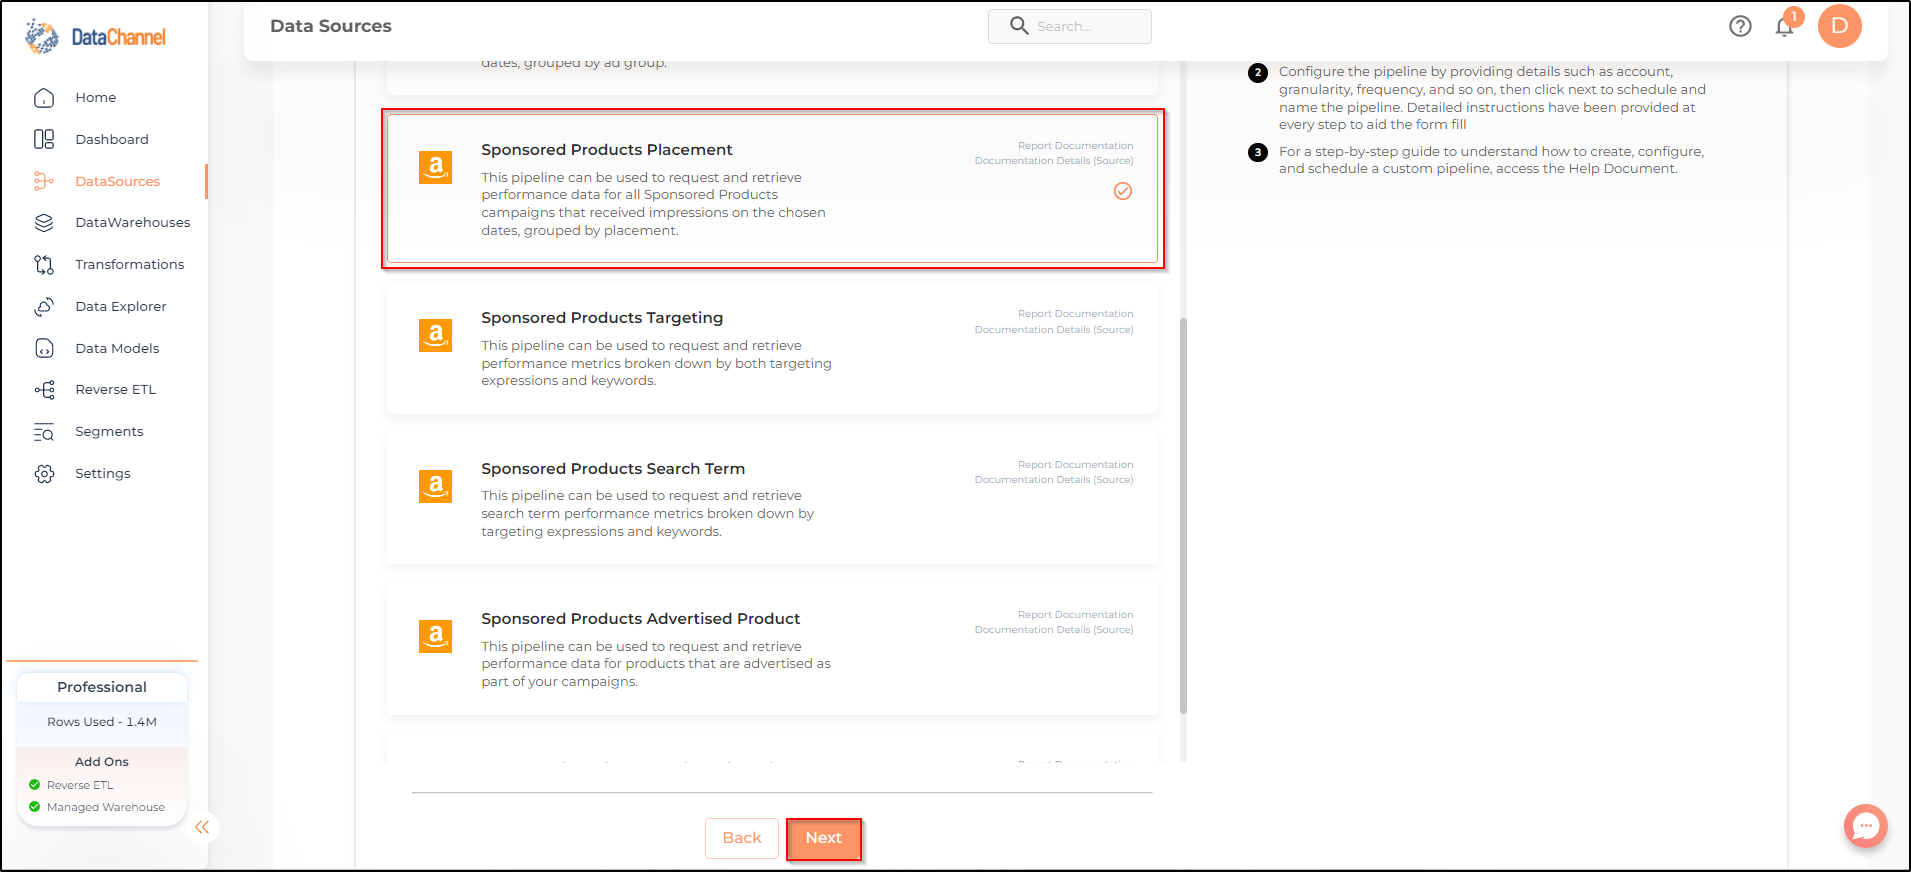Click the Data Sources page heading
Screen dimensions: 1911x872
331,26
